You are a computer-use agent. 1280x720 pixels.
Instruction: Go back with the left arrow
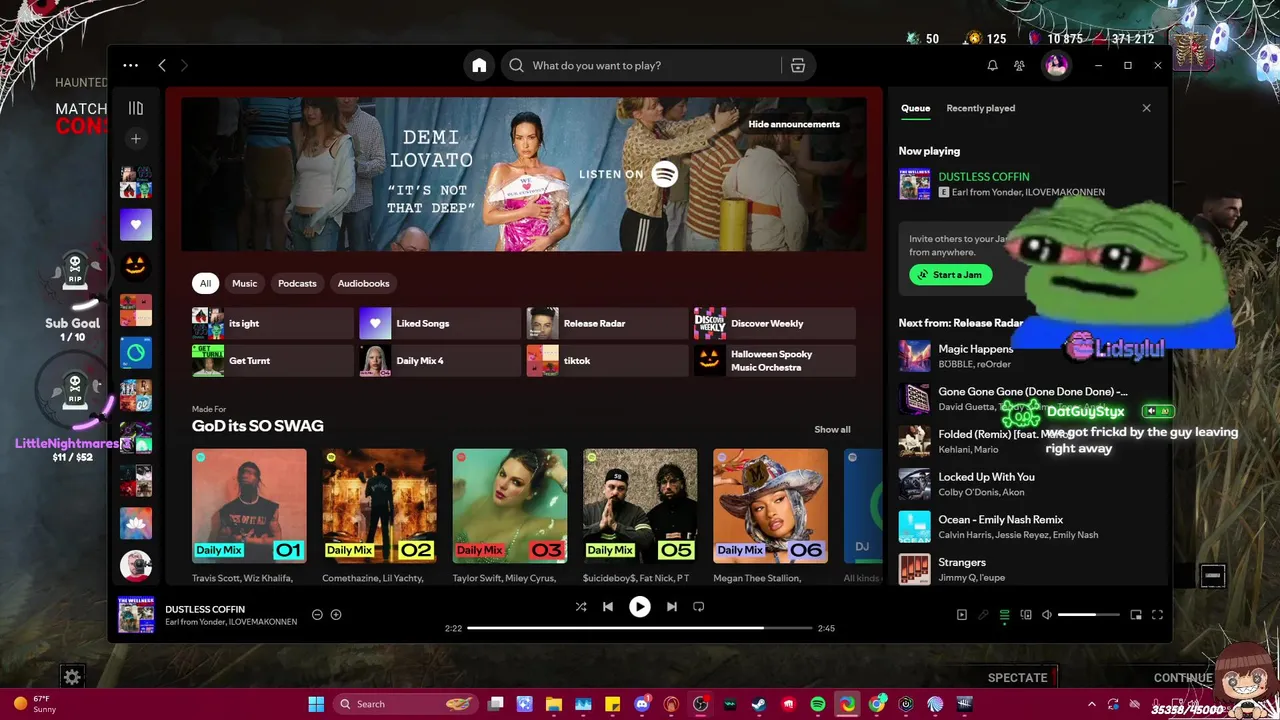coord(162,65)
